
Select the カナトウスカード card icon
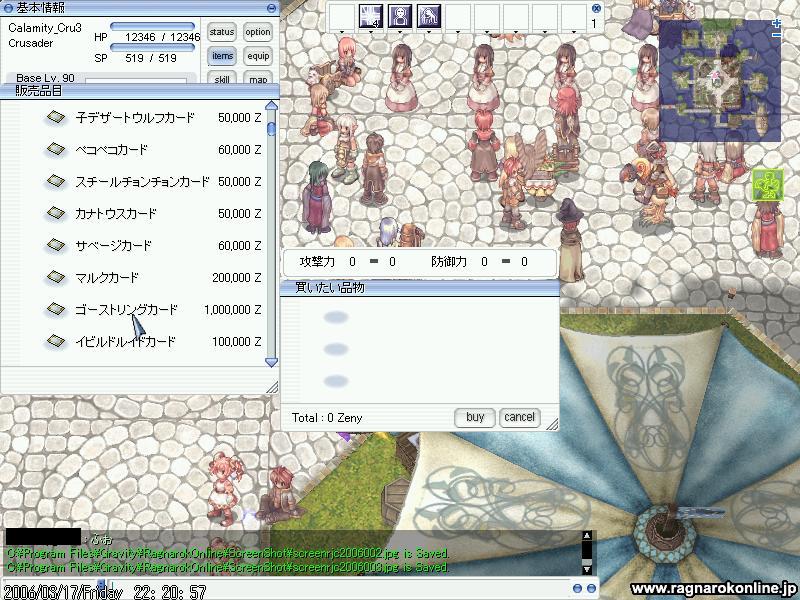56,213
